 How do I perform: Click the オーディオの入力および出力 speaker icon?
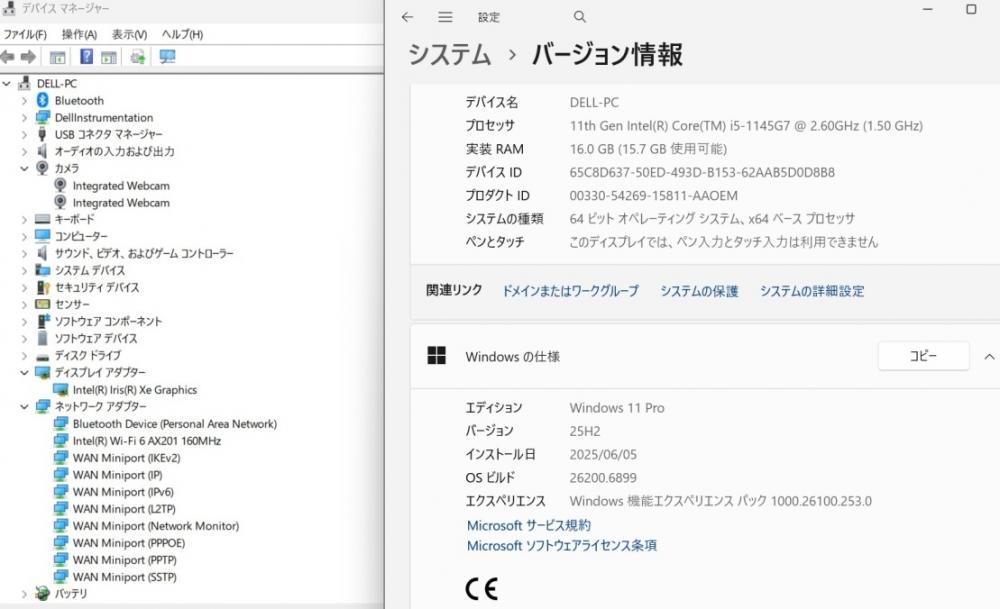(x=42, y=151)
